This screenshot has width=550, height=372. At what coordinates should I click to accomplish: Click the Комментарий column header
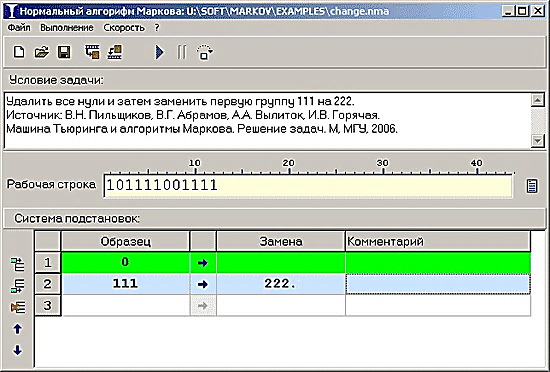tap(438, 241)
